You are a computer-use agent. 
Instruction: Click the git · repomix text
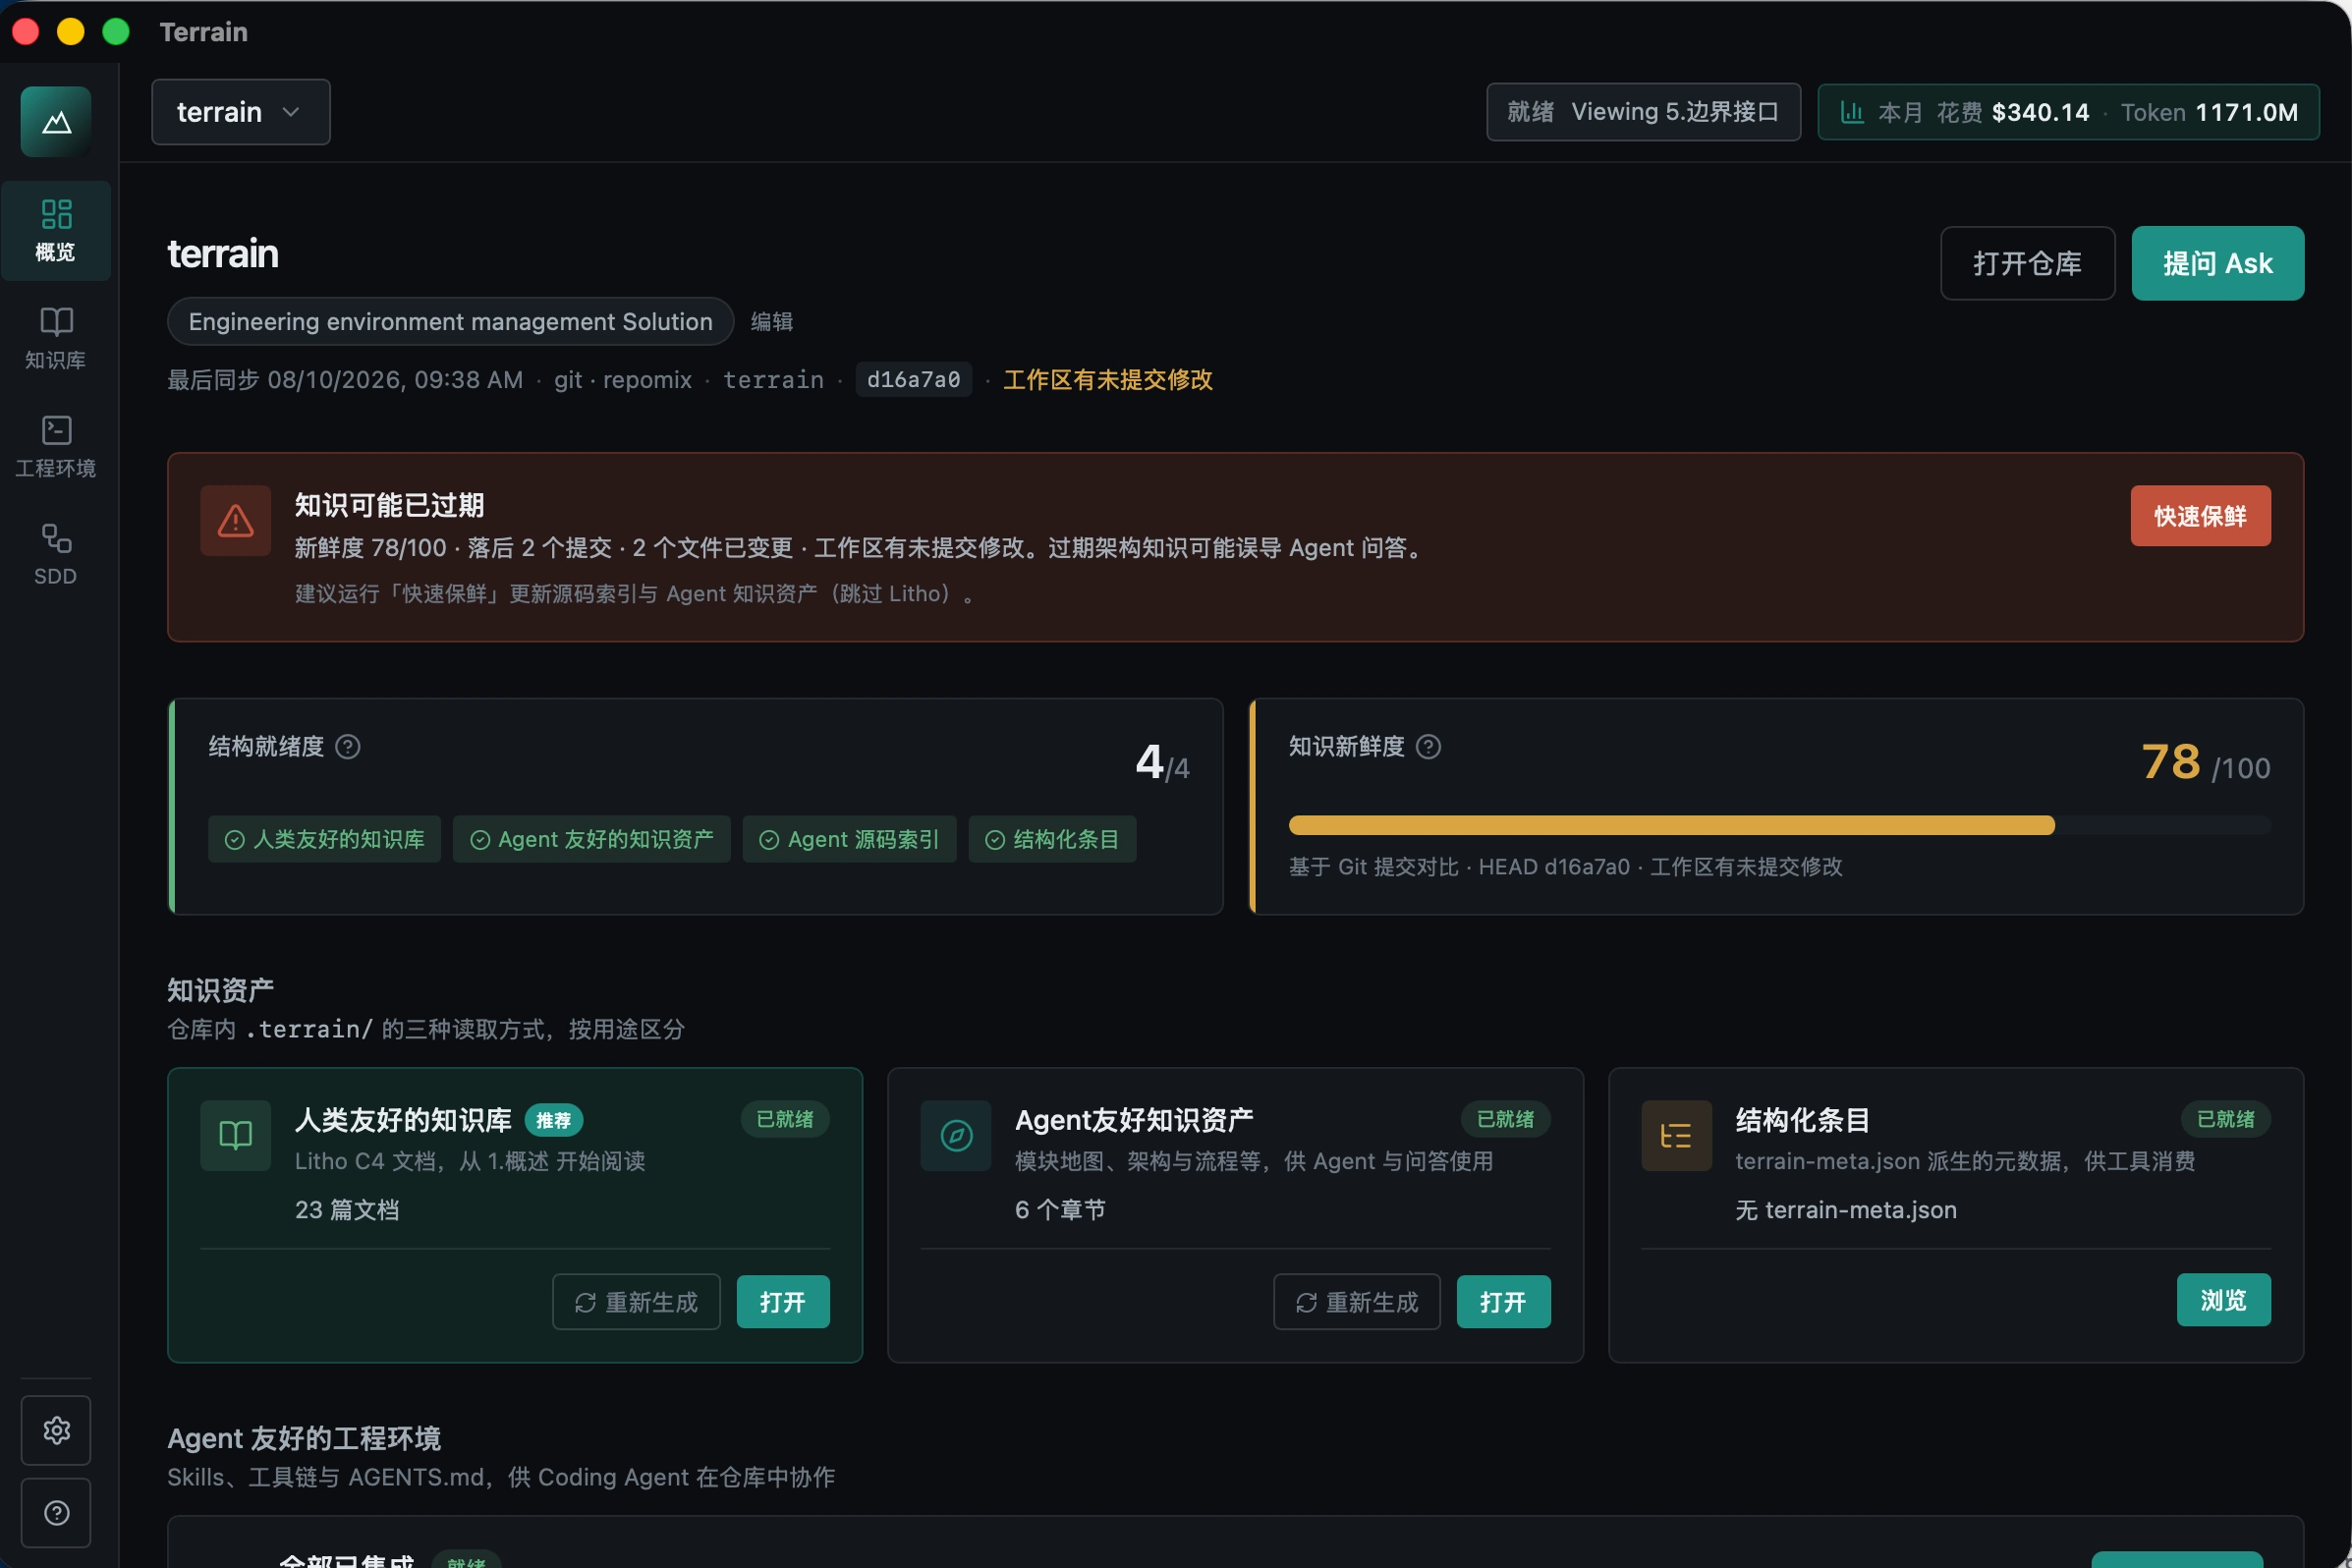[623, 379]
